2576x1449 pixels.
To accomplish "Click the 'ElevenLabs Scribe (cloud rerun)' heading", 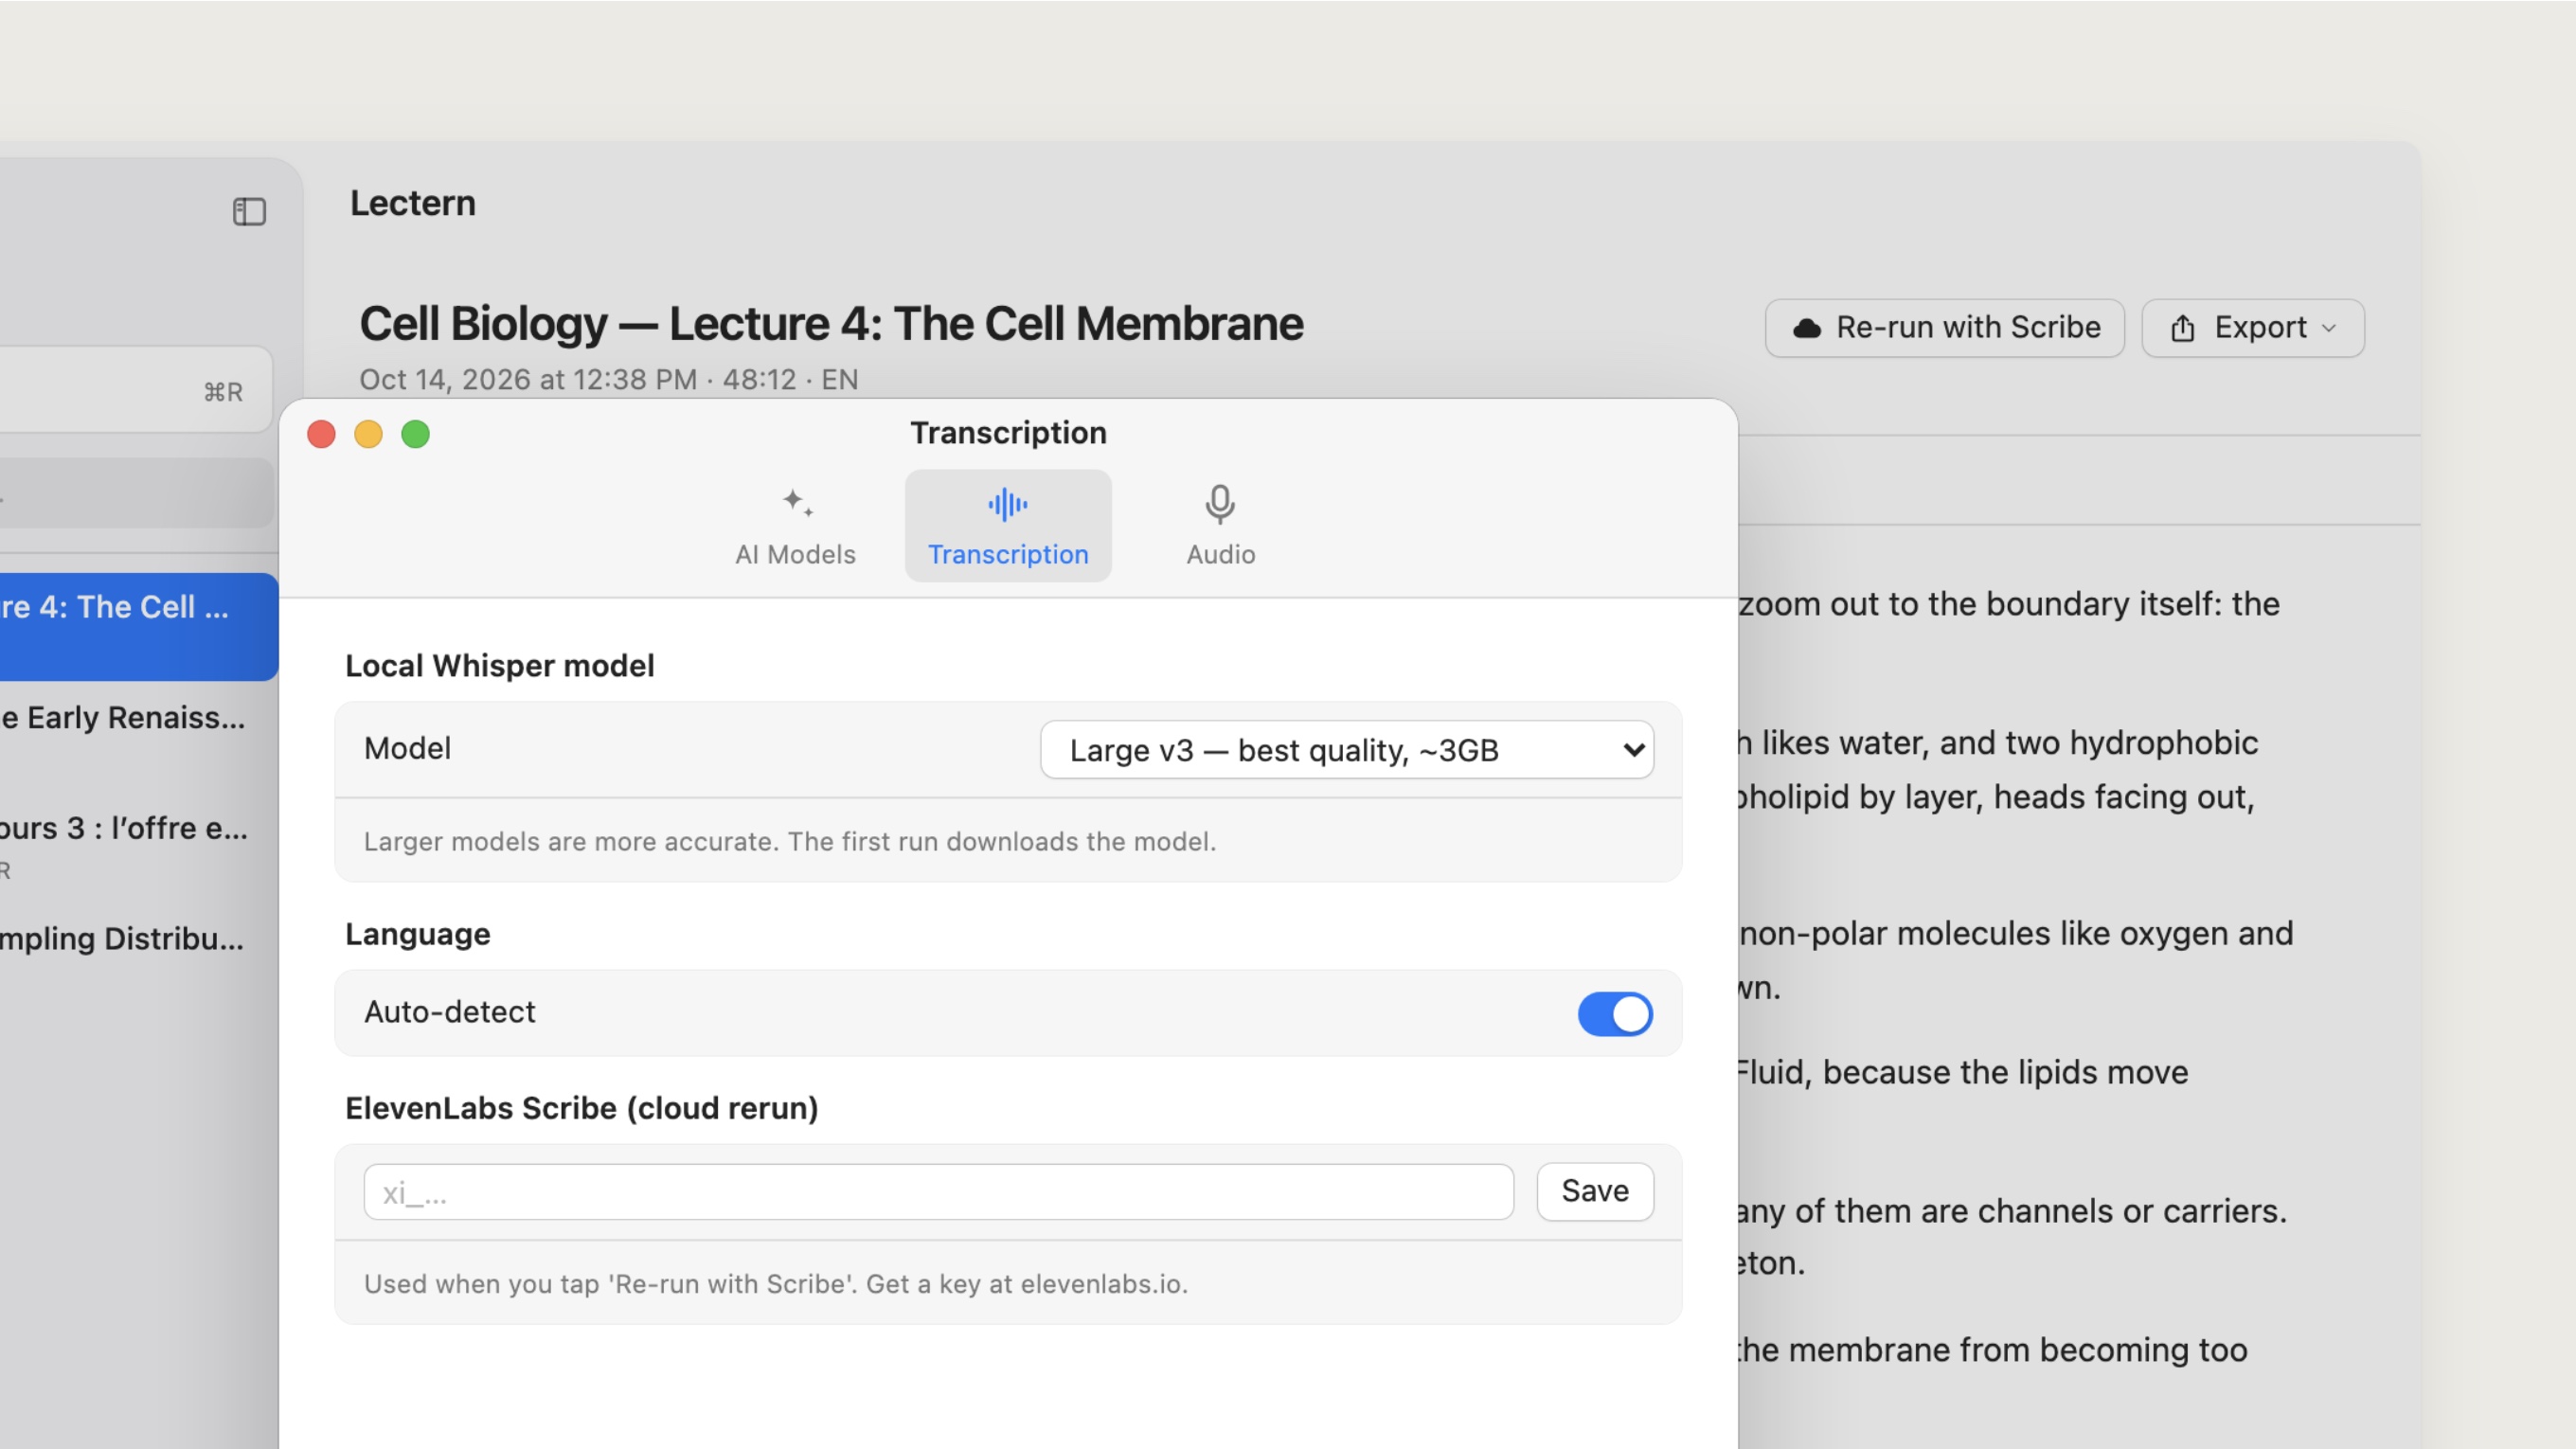I will (581, 1108).
